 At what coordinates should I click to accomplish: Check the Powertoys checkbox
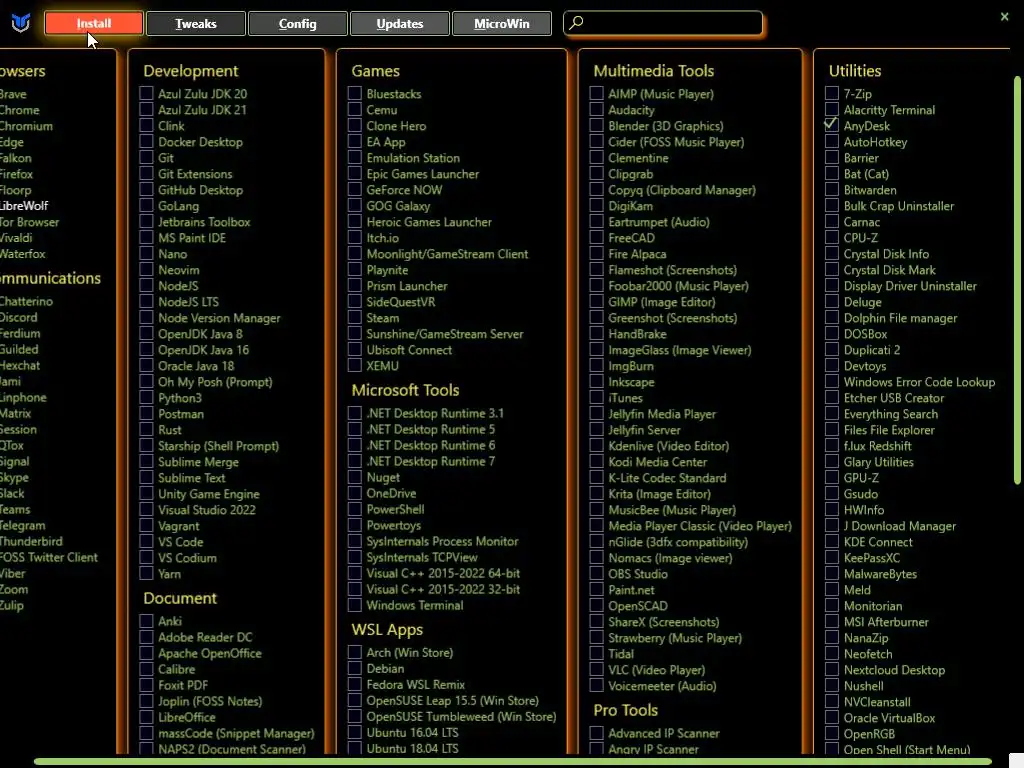coord(355,525)
